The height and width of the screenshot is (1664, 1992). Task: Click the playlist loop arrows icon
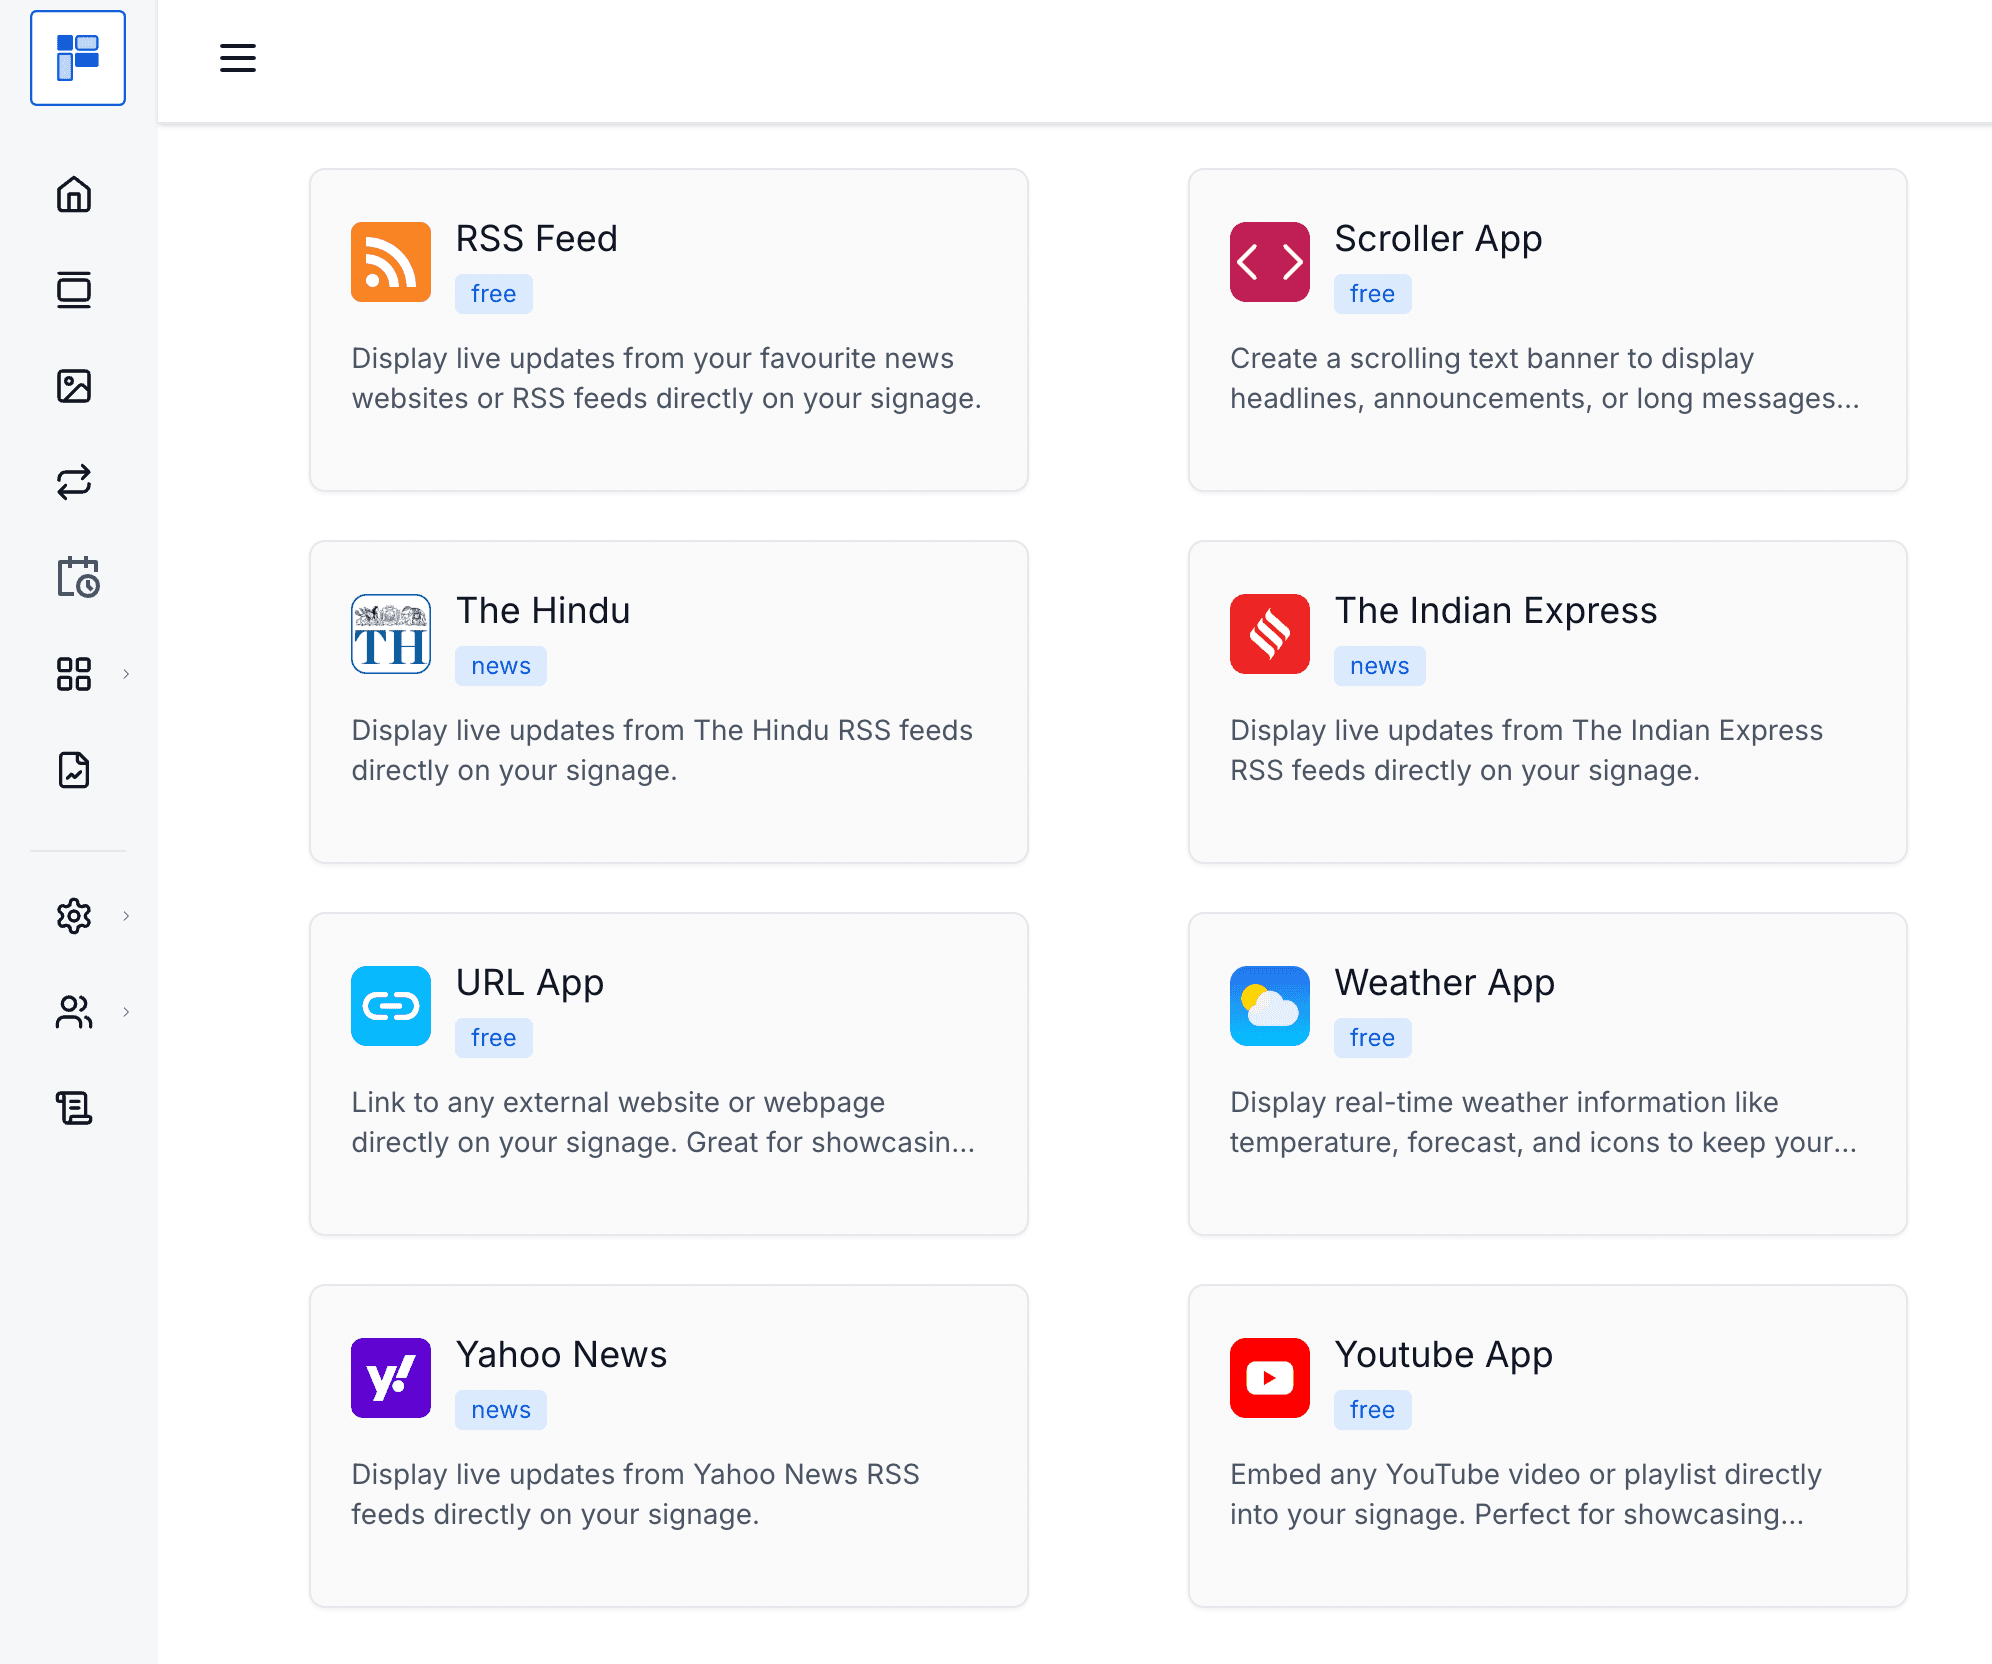[74, 482]
